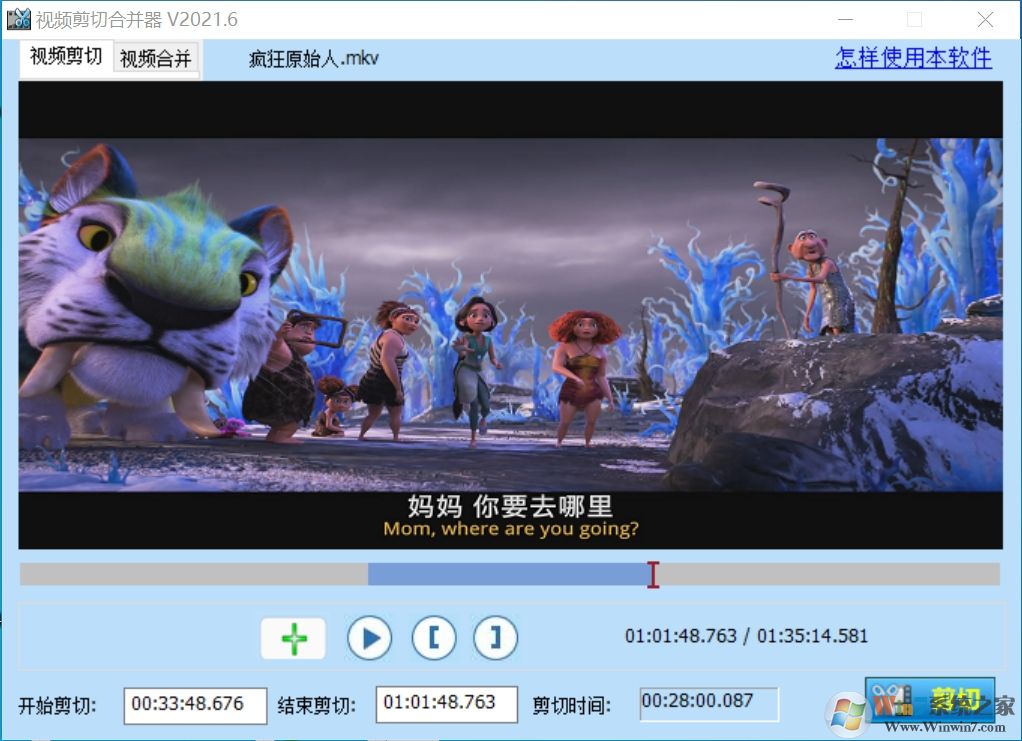The height and width of the screenshot is (741, 1022).
Task: Click the app icon in the title bar
Action: pyautogui.click(x=18, y=20)
